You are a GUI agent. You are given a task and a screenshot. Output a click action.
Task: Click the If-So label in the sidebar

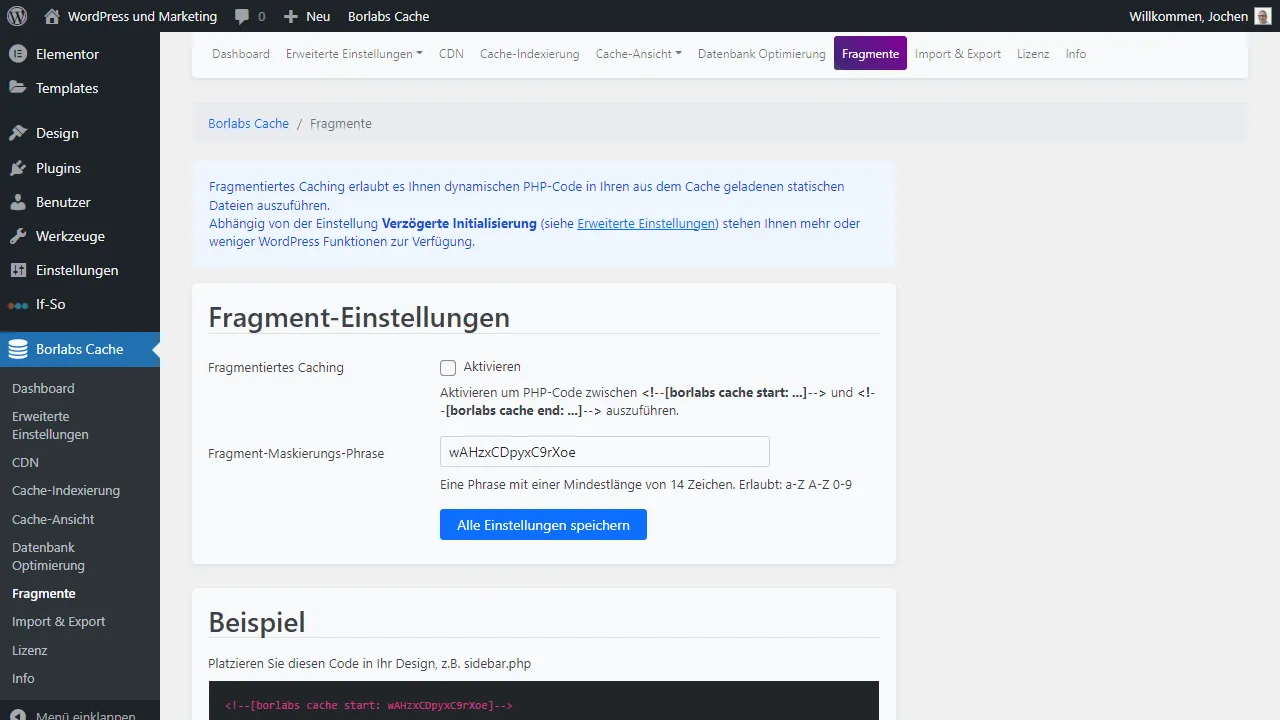pyautogui.click(x=51, y=304)
